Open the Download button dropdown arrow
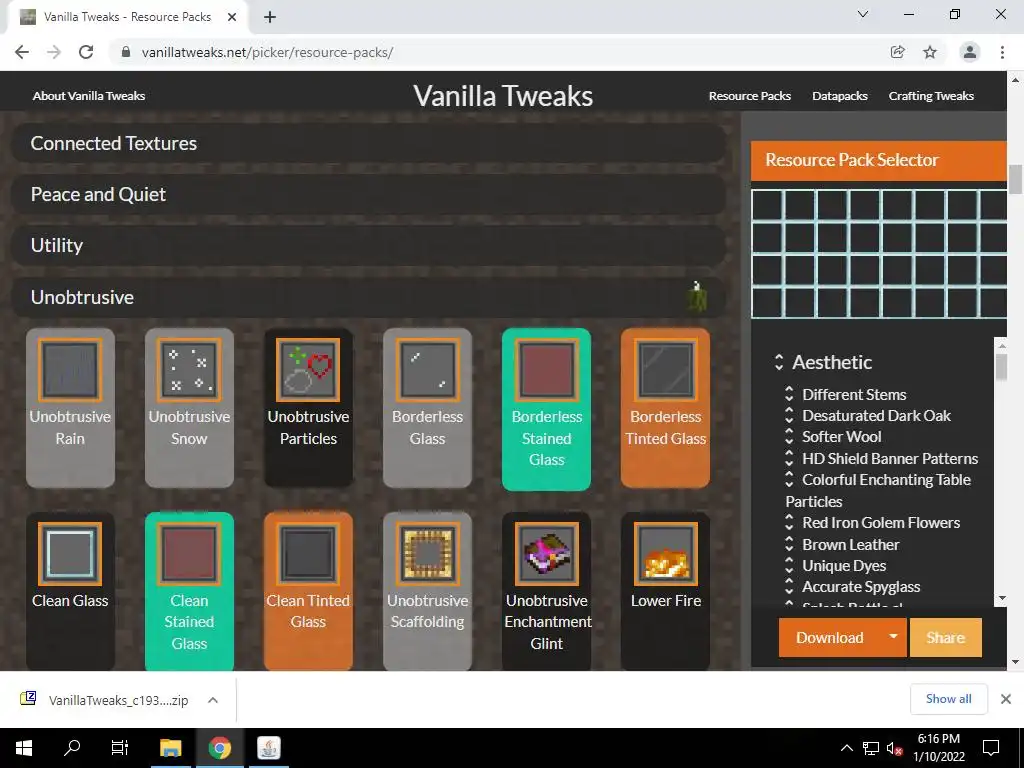The height and width of the screenshot is (768, 1024). pos(893,637)
